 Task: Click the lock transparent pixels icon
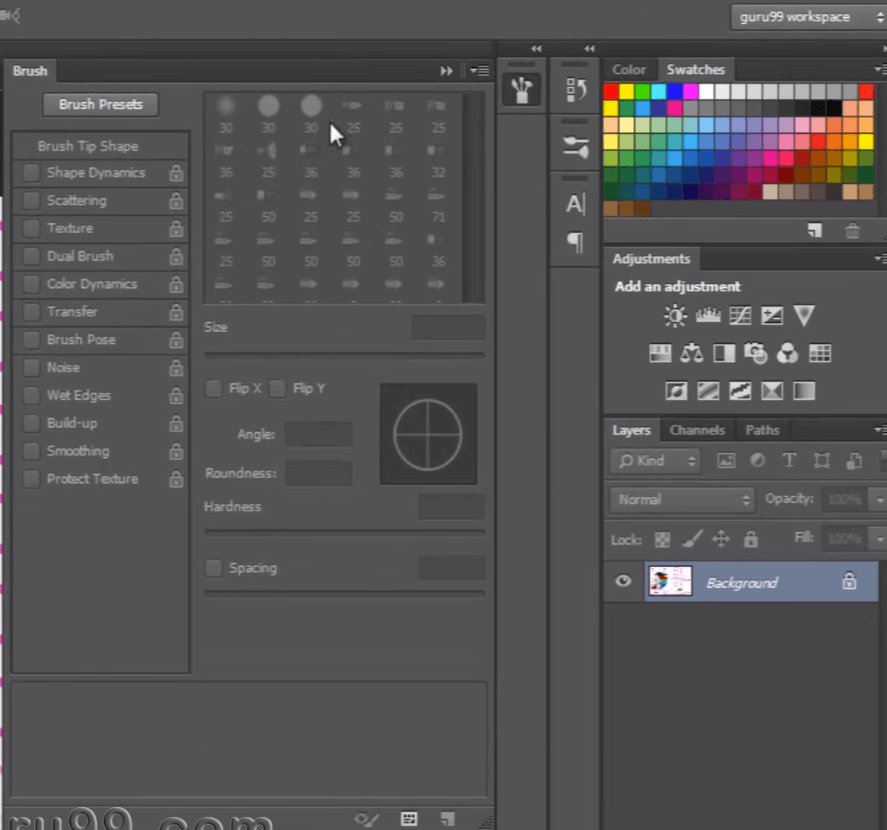[x=662, y=540]
